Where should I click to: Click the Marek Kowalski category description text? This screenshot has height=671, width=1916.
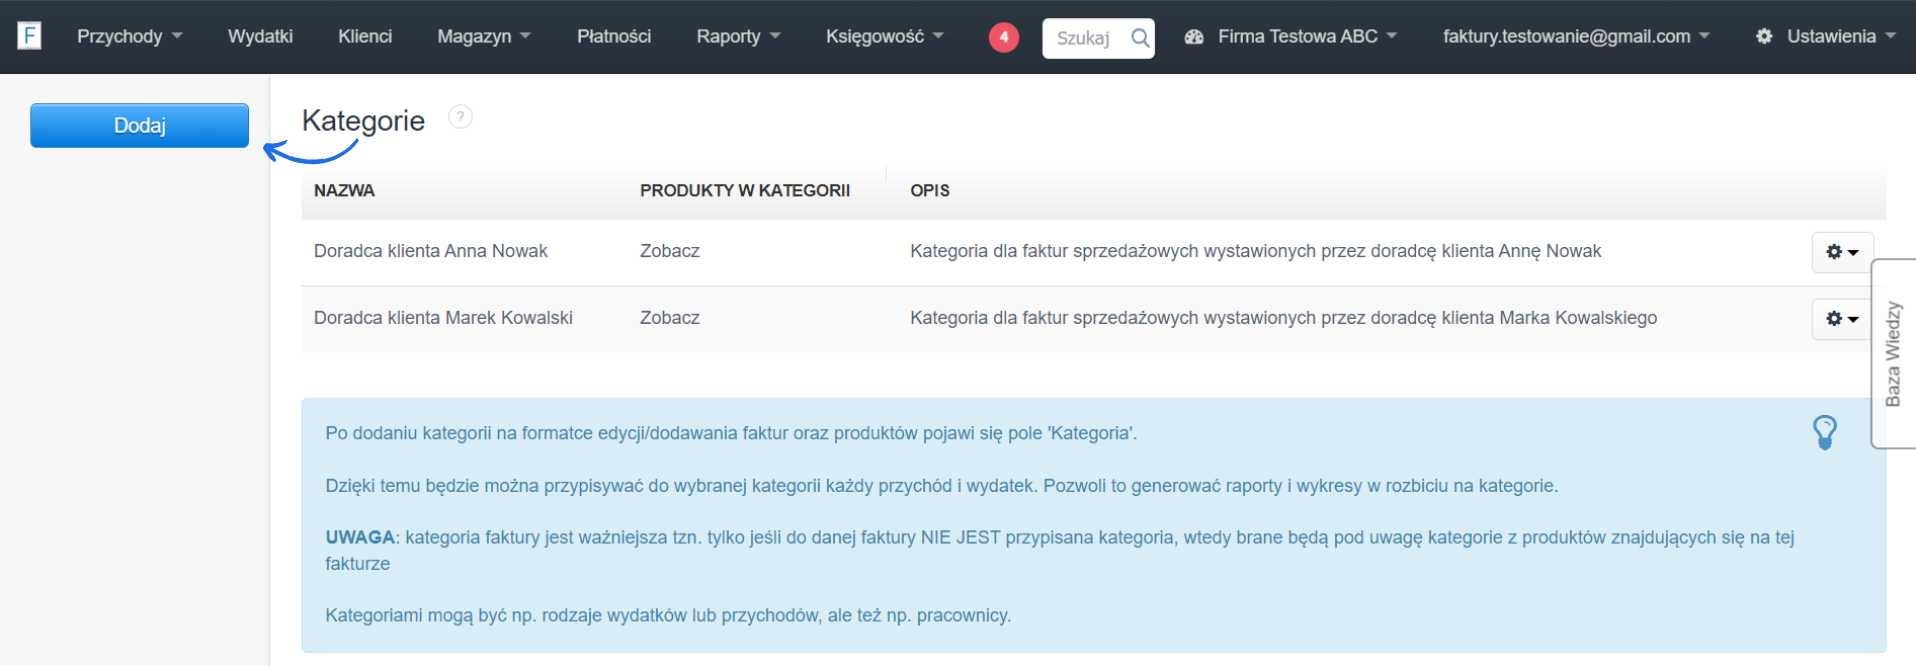click(x=1283, y=318)
